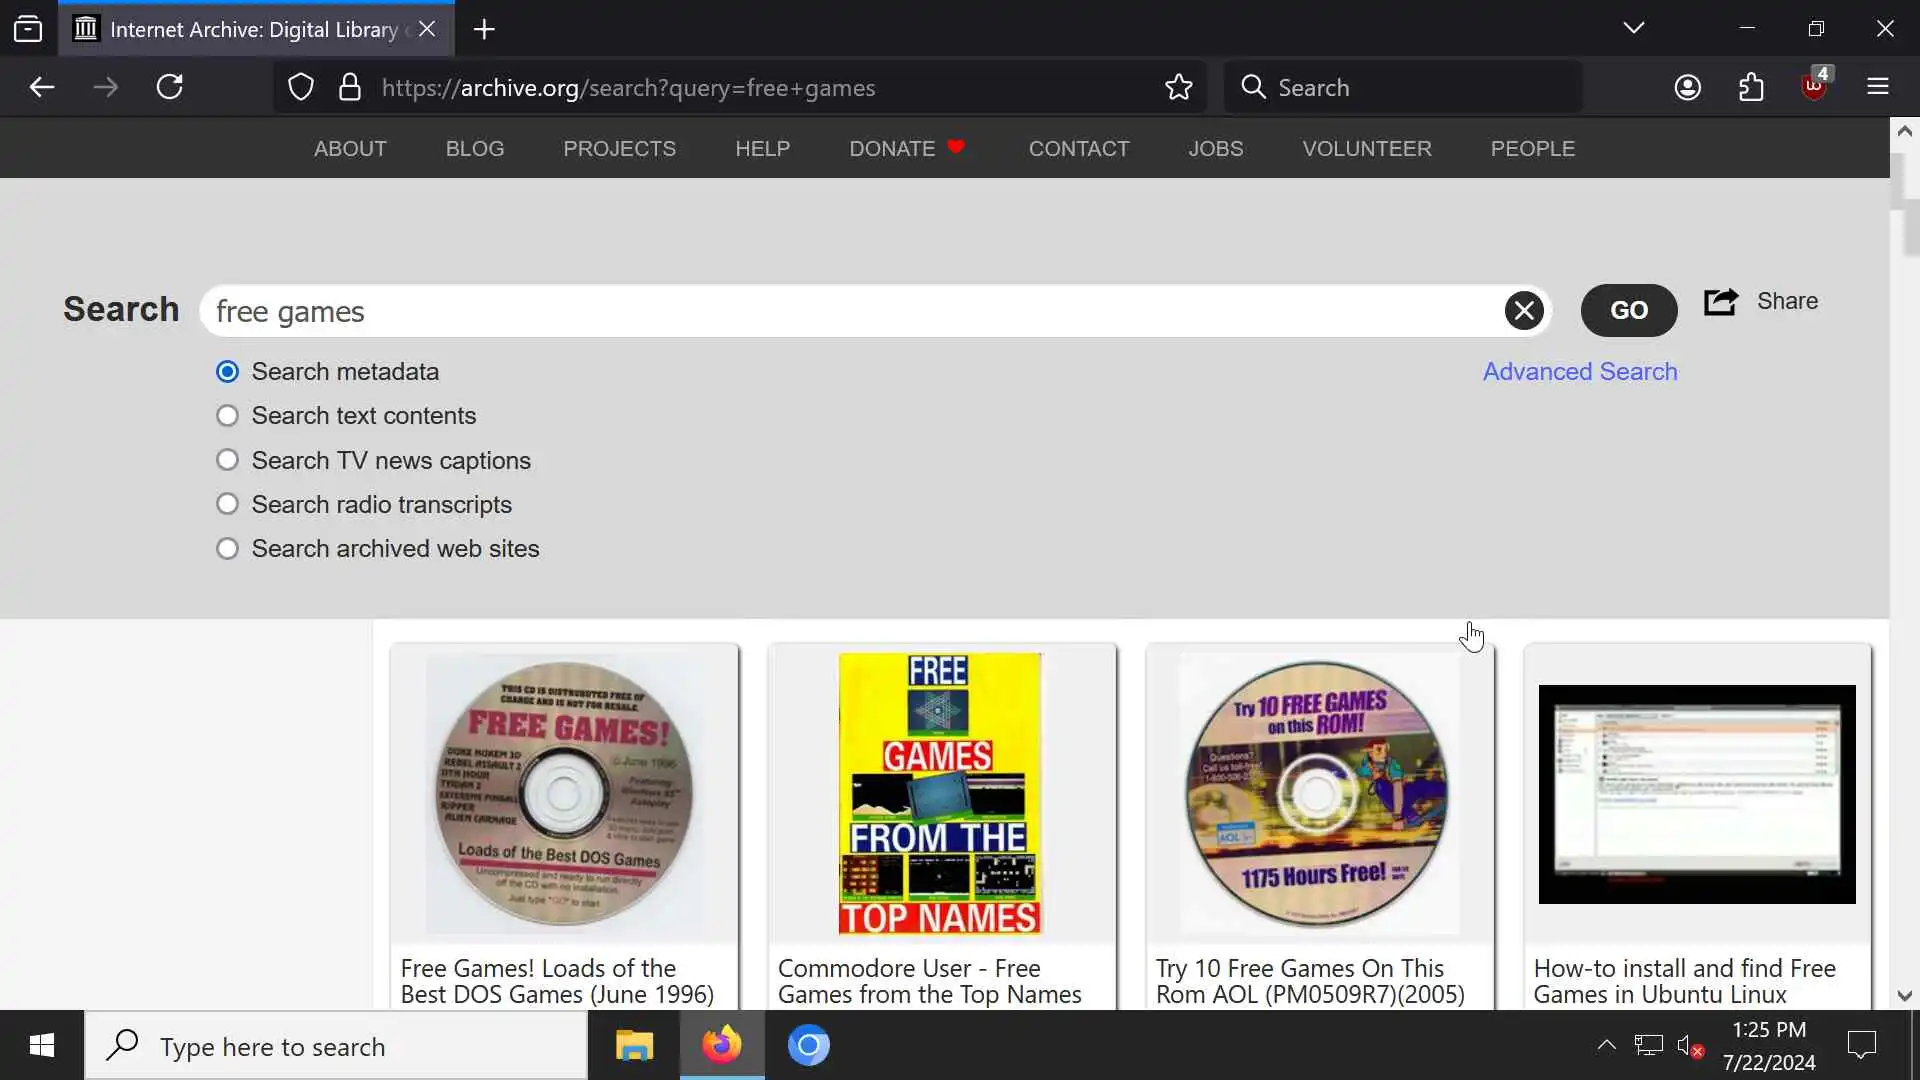Clear the free games search field
The image size is (1920, 1080).
[1523, 311]
